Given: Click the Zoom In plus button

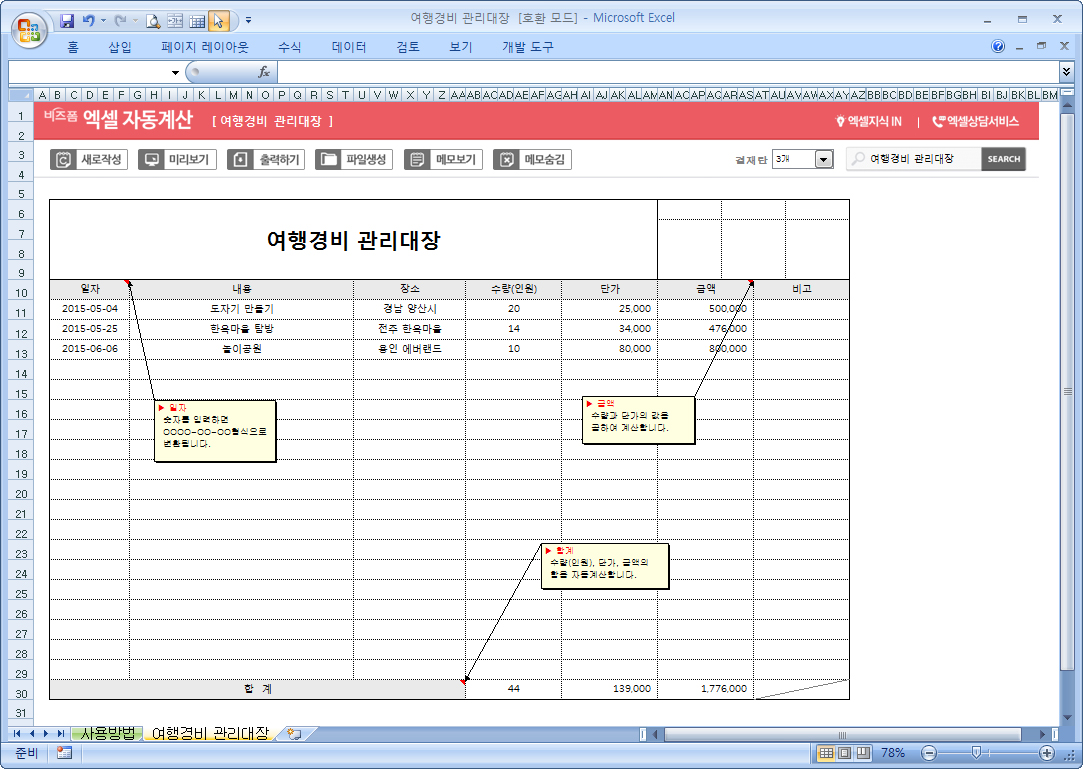Looking at the screenshot, I should tap(1046, 753).
